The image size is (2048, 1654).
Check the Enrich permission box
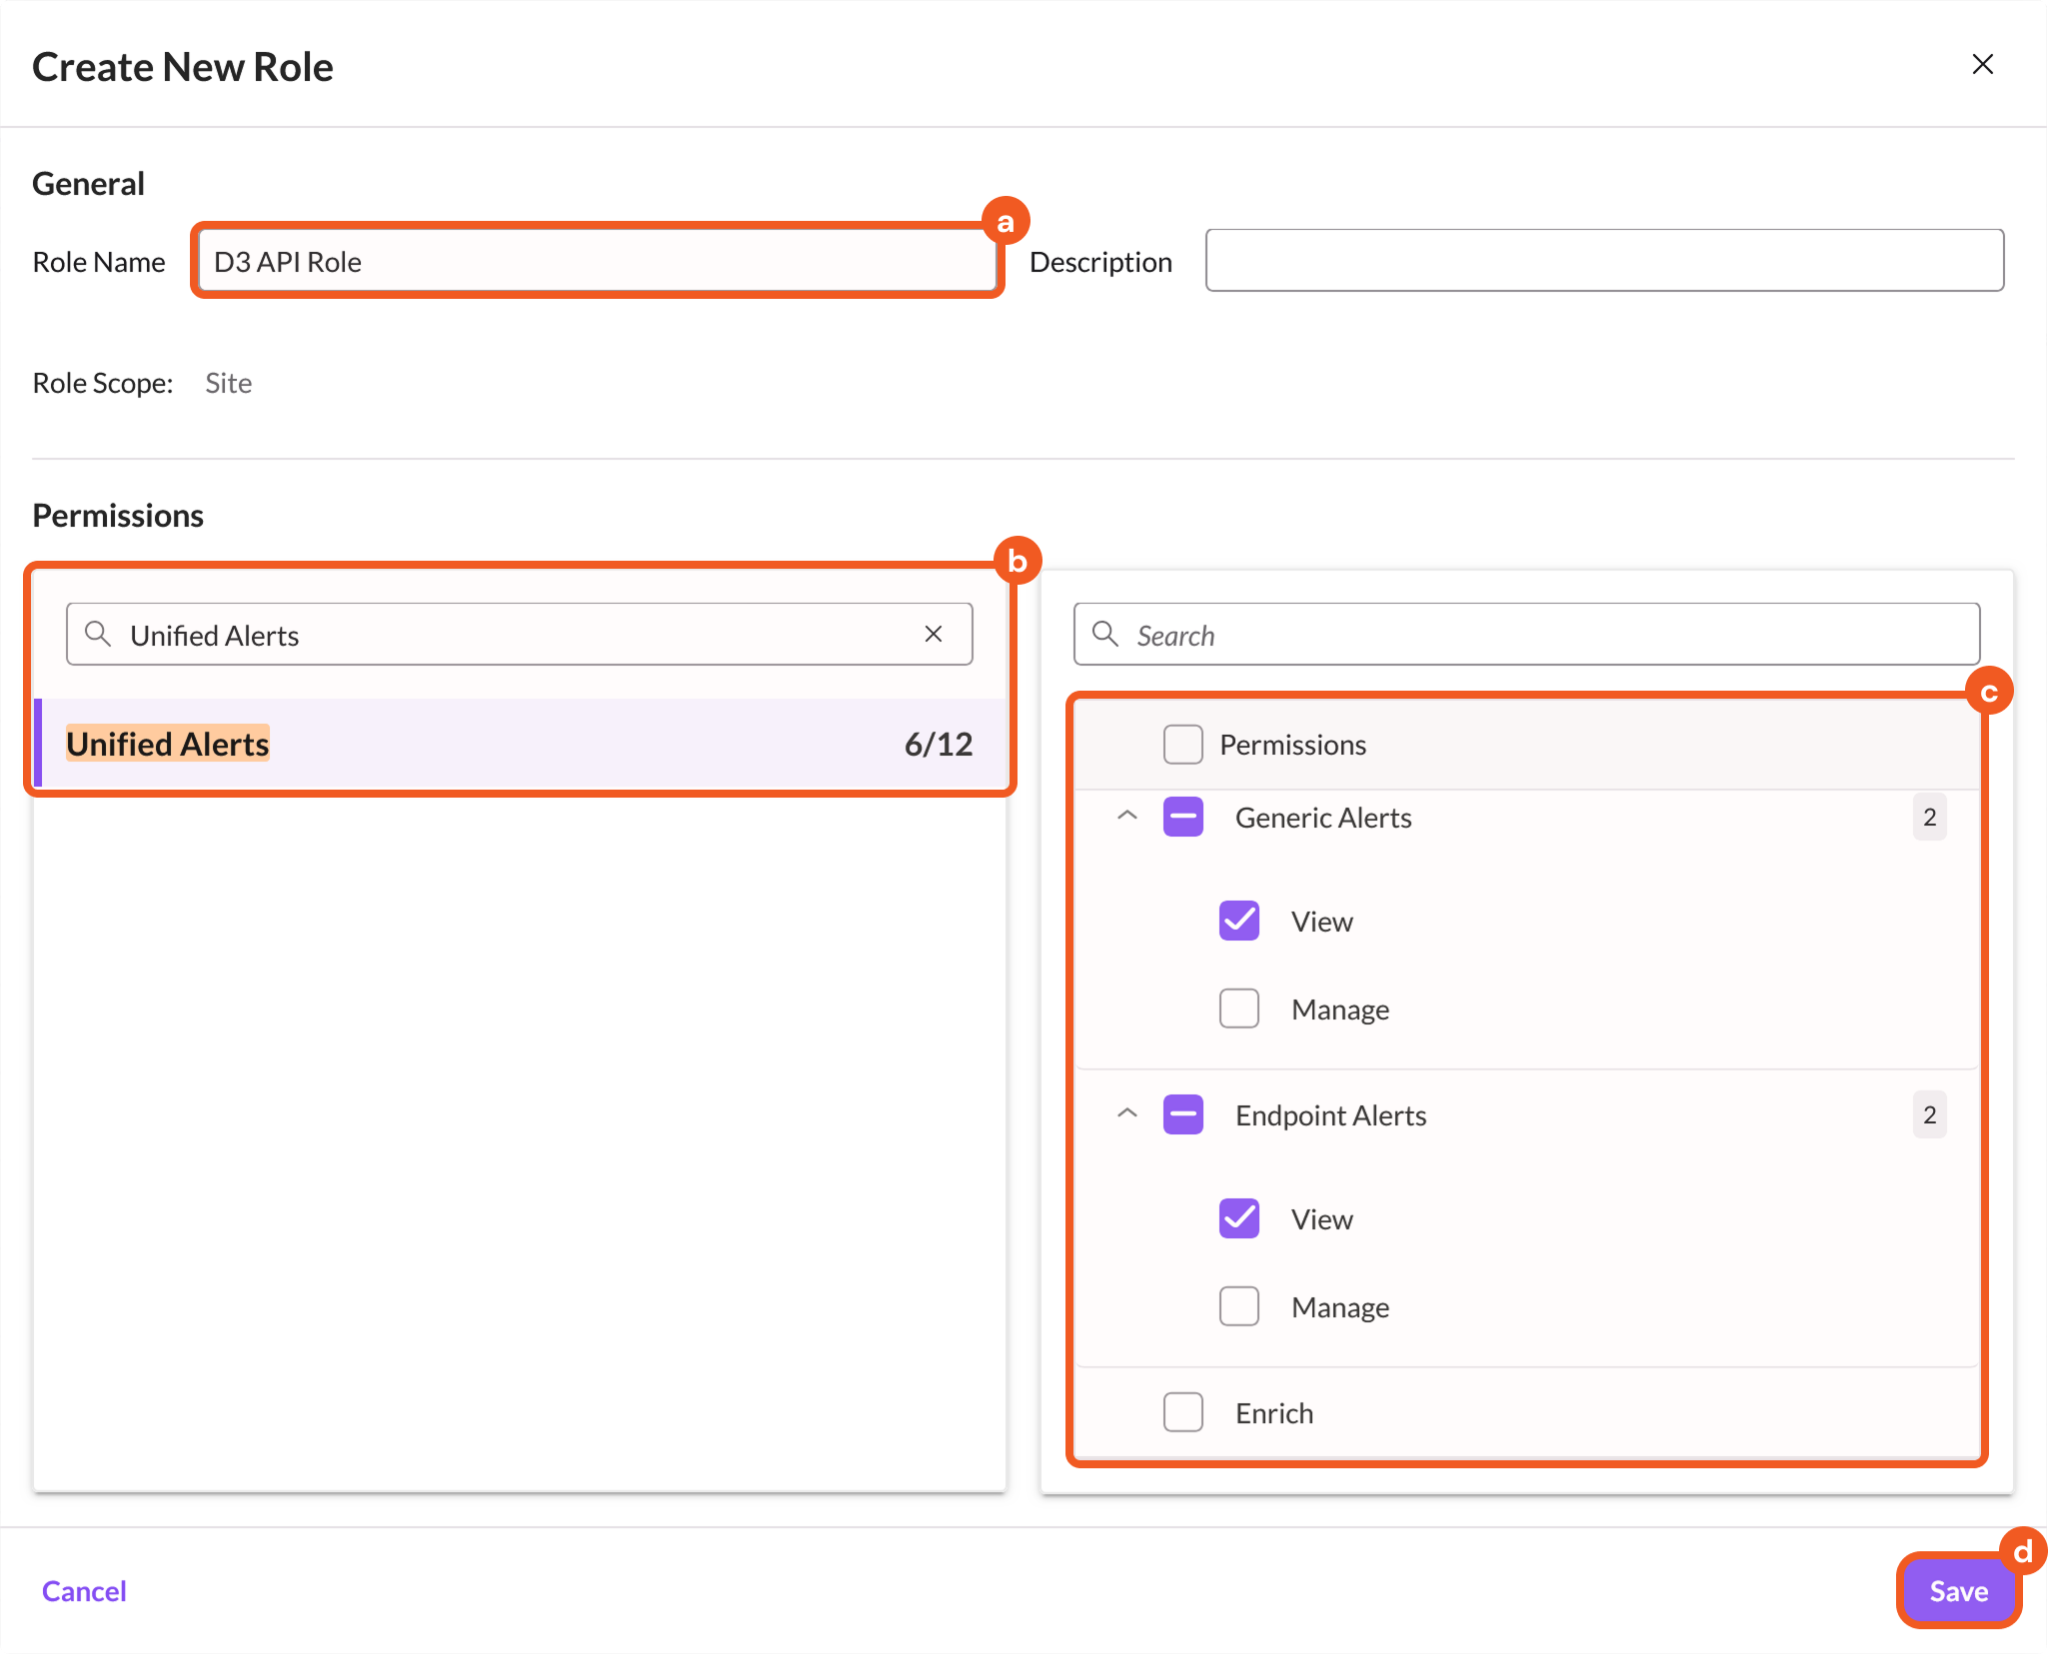[1183, 1413]
